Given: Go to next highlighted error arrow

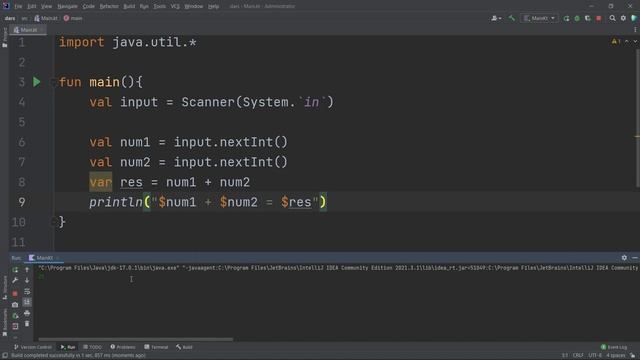Looking at the screenshot, I should pyautogui.click(x=635, y=42).
